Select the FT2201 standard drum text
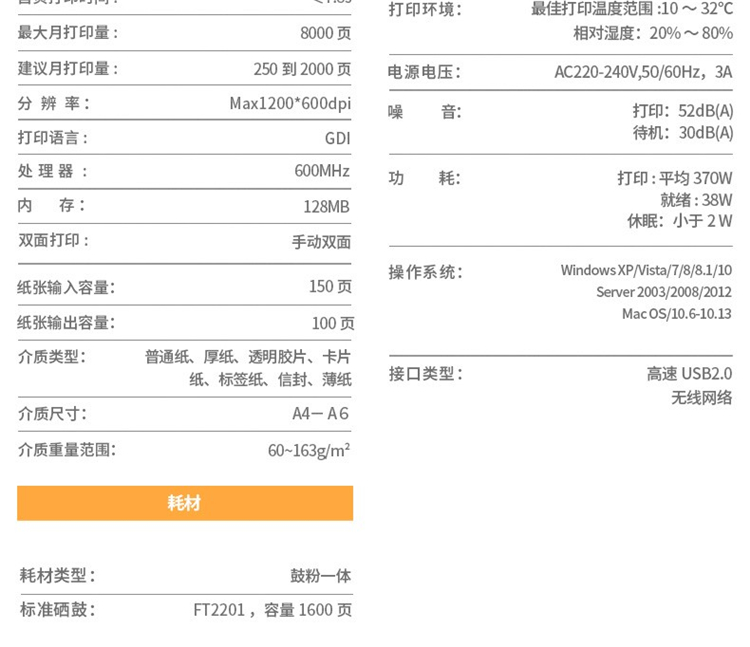 (x=219, y=610)
